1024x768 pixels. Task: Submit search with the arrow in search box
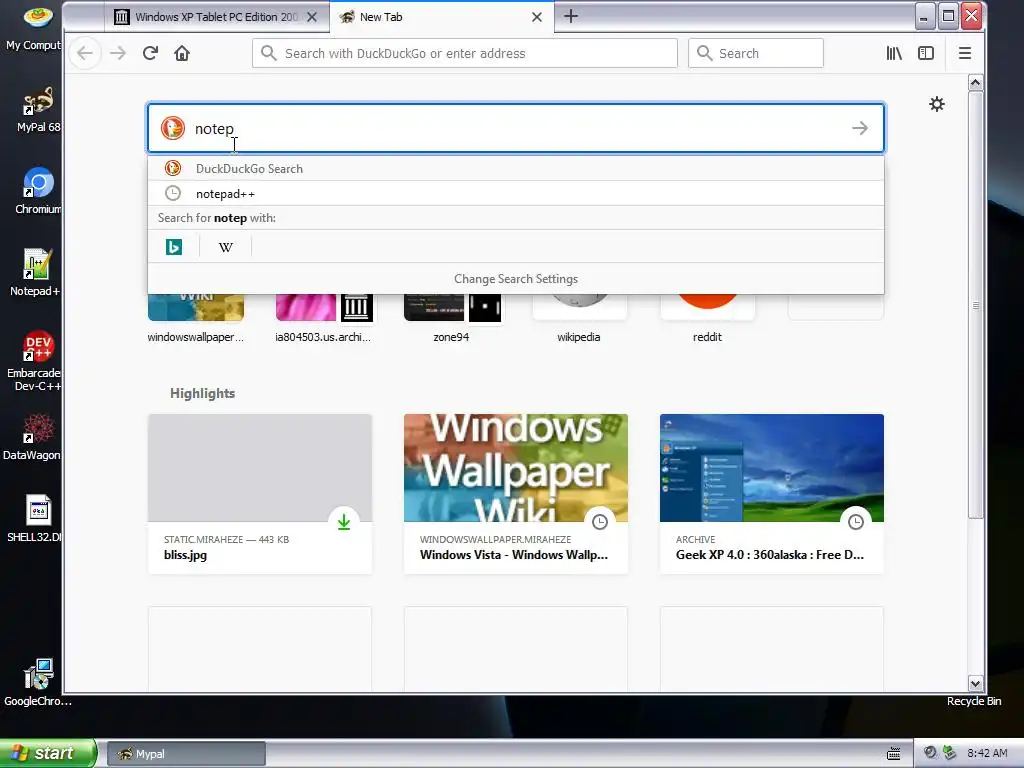pyautogui.click(x=859, y=128)
